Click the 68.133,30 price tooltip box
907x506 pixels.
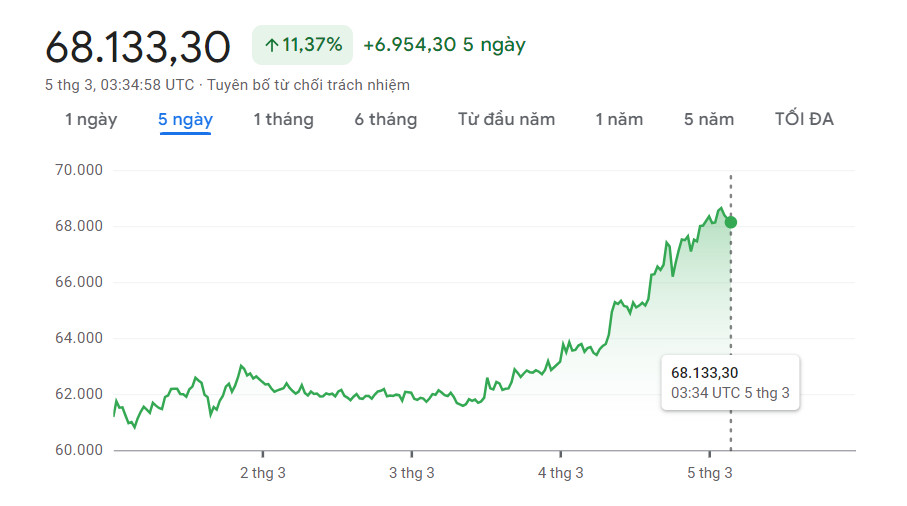point(730,382)
